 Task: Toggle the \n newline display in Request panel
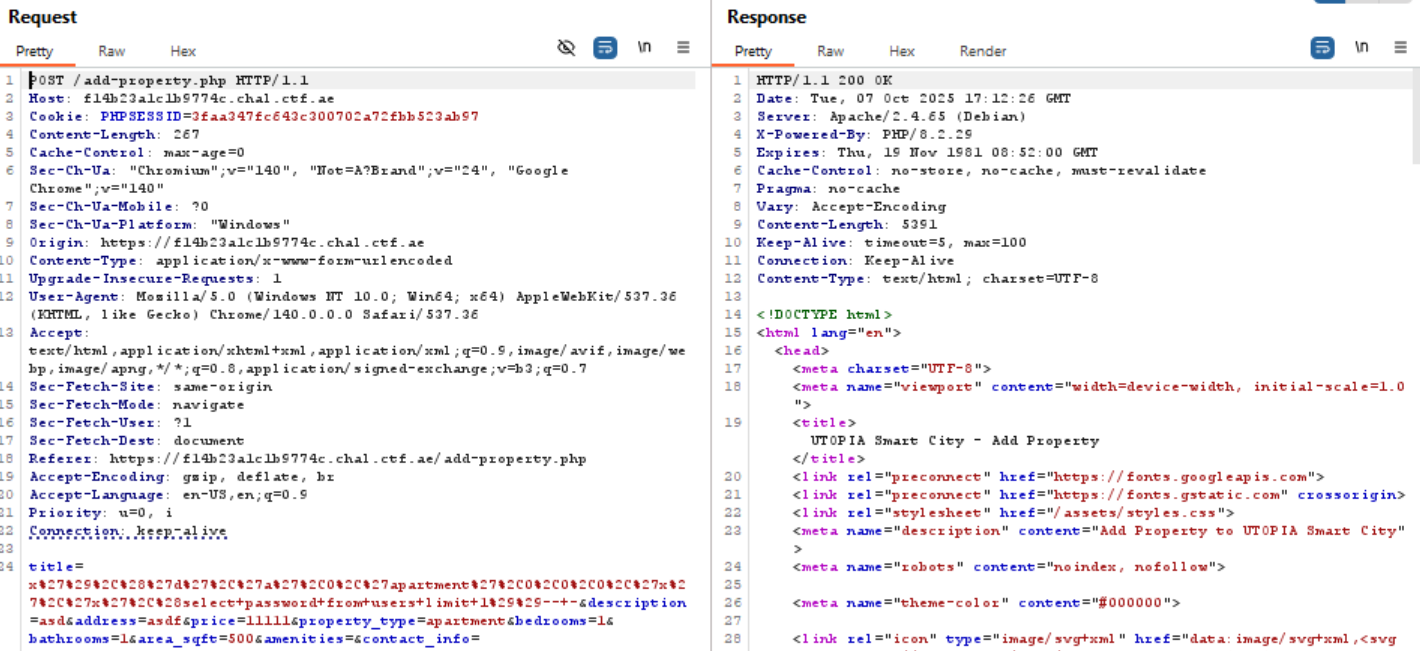[645, 47]
